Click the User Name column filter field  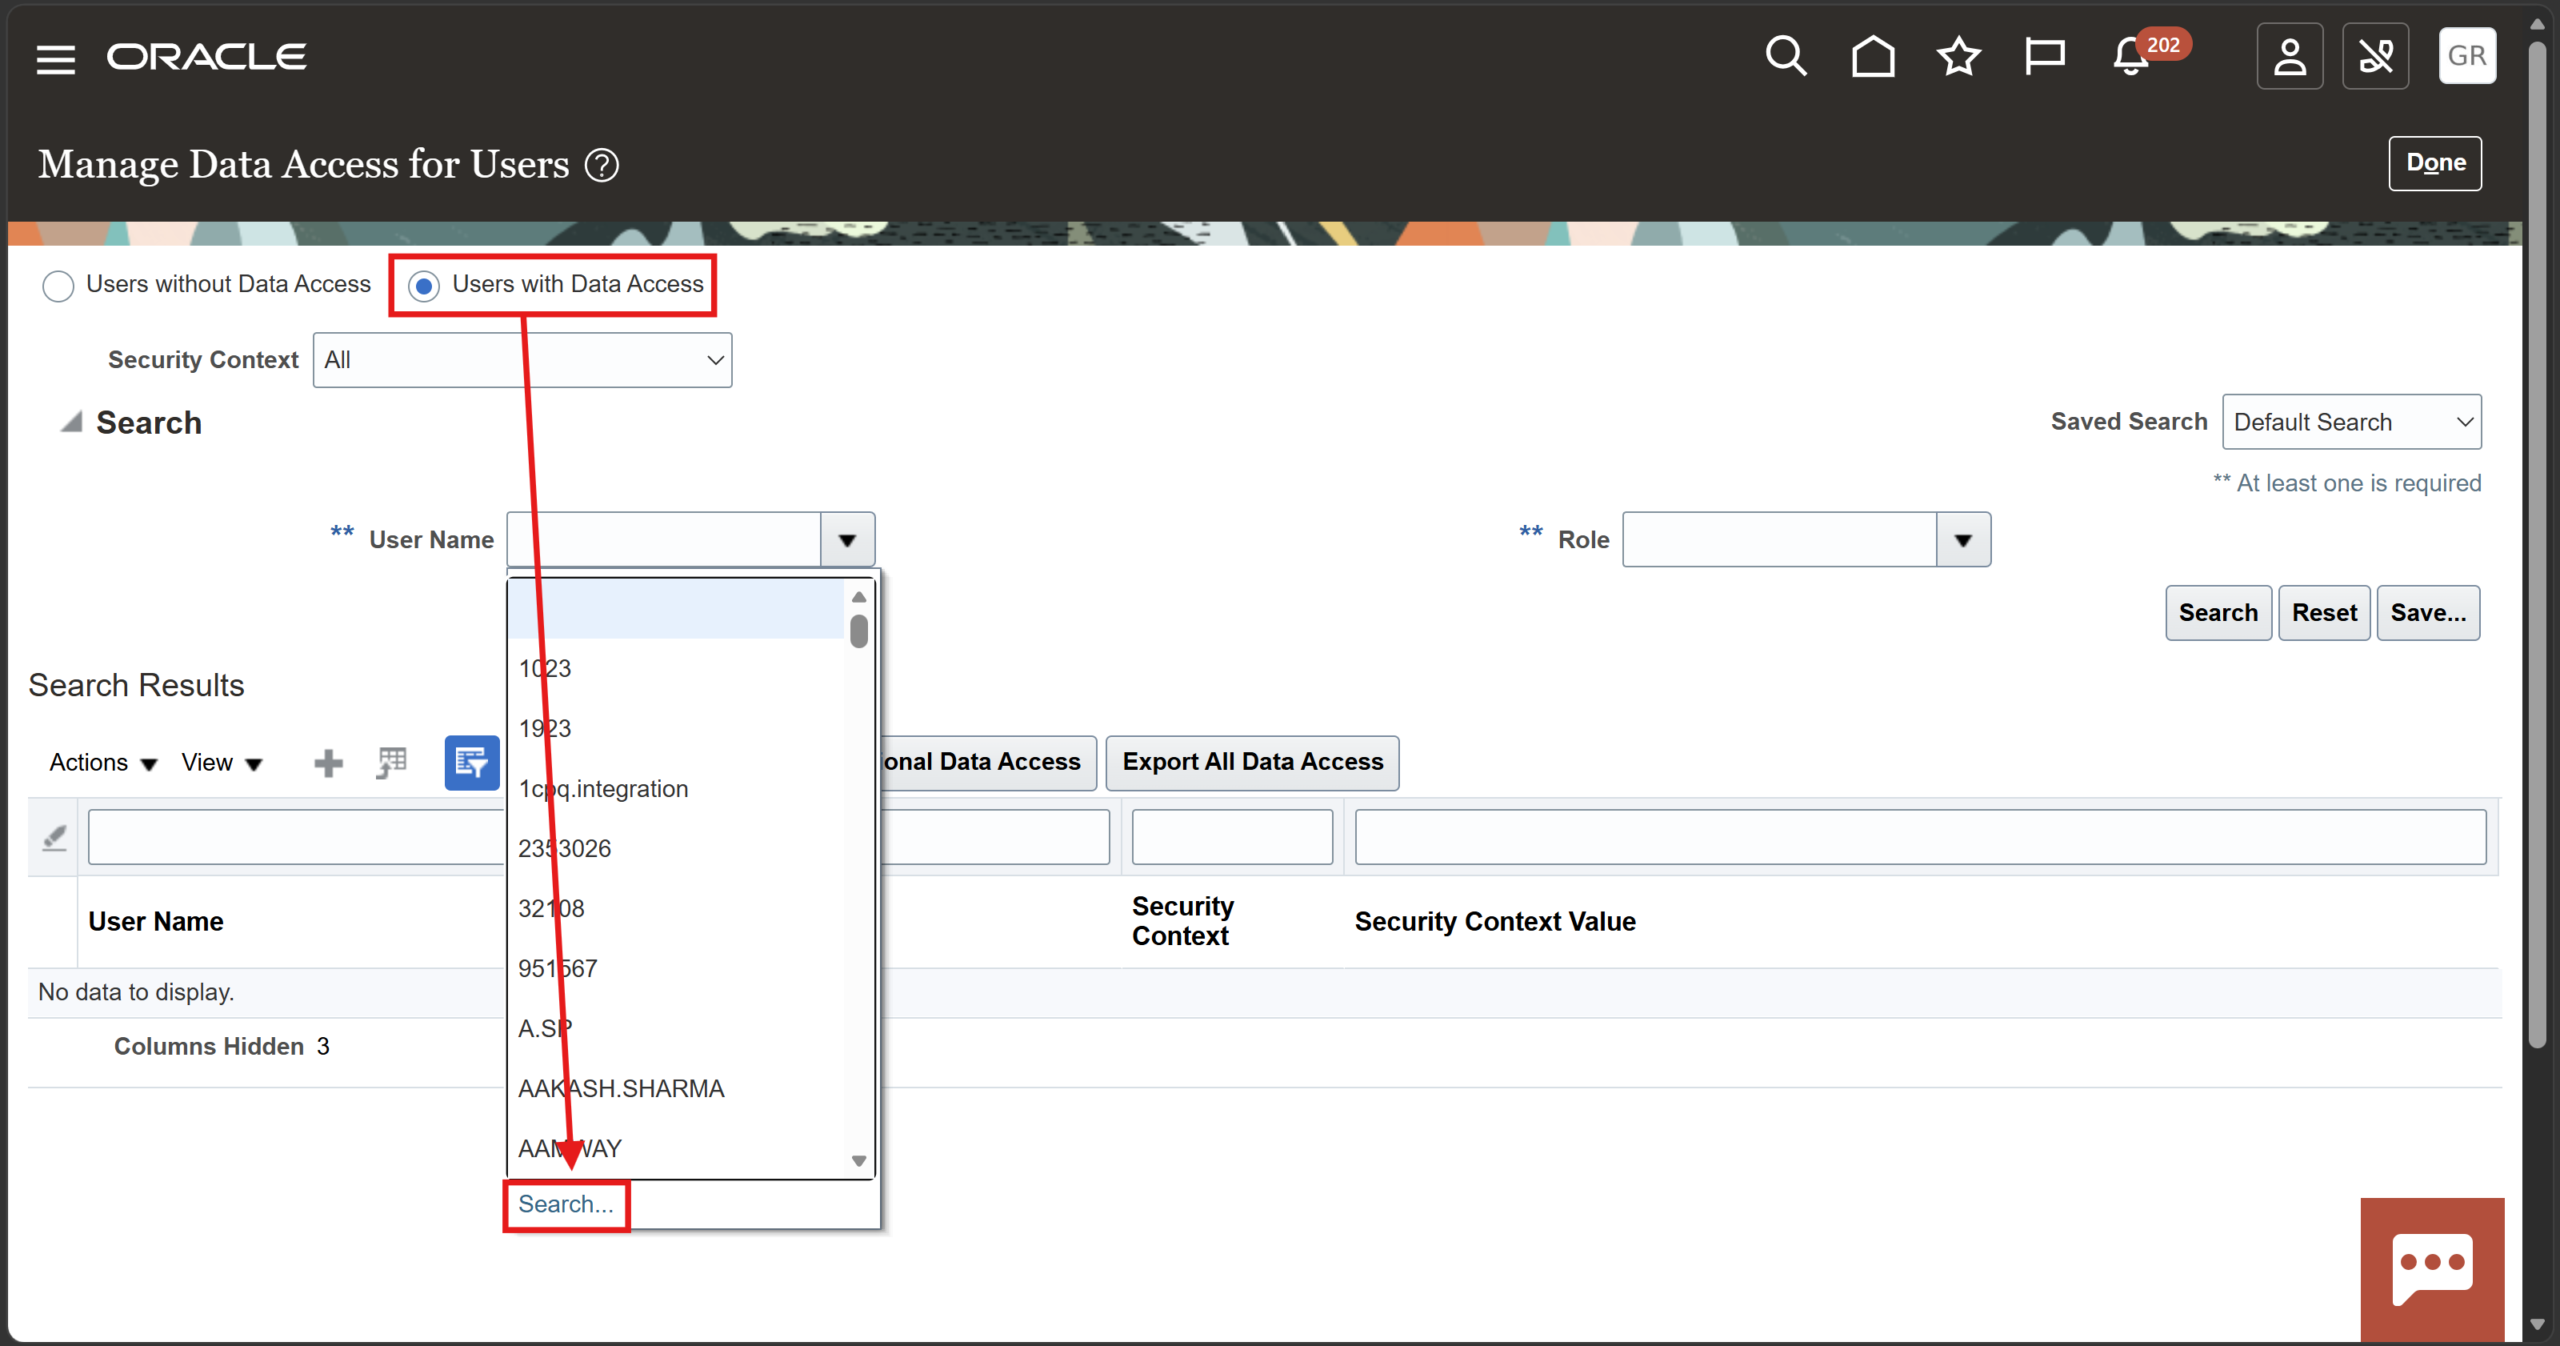pos(296,837)
